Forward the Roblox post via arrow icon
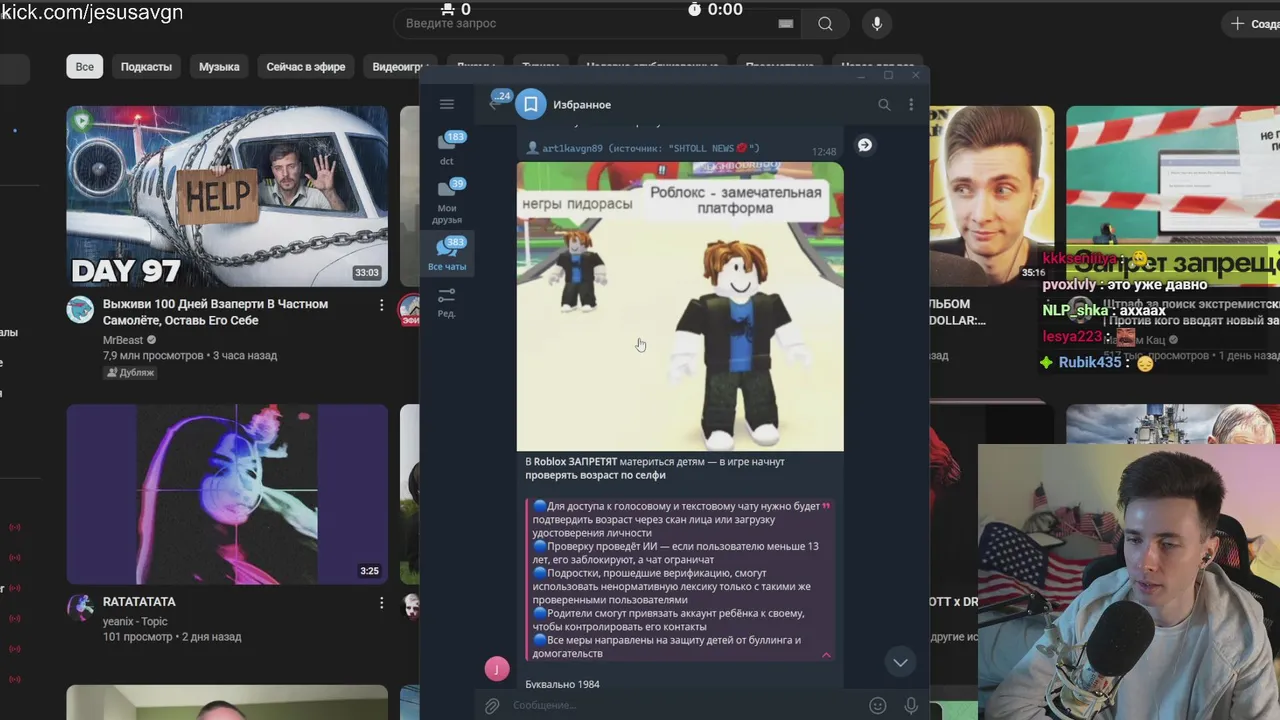Viewport: 1280px width, 720px height. pyautogui.click(x=865, y=145)
